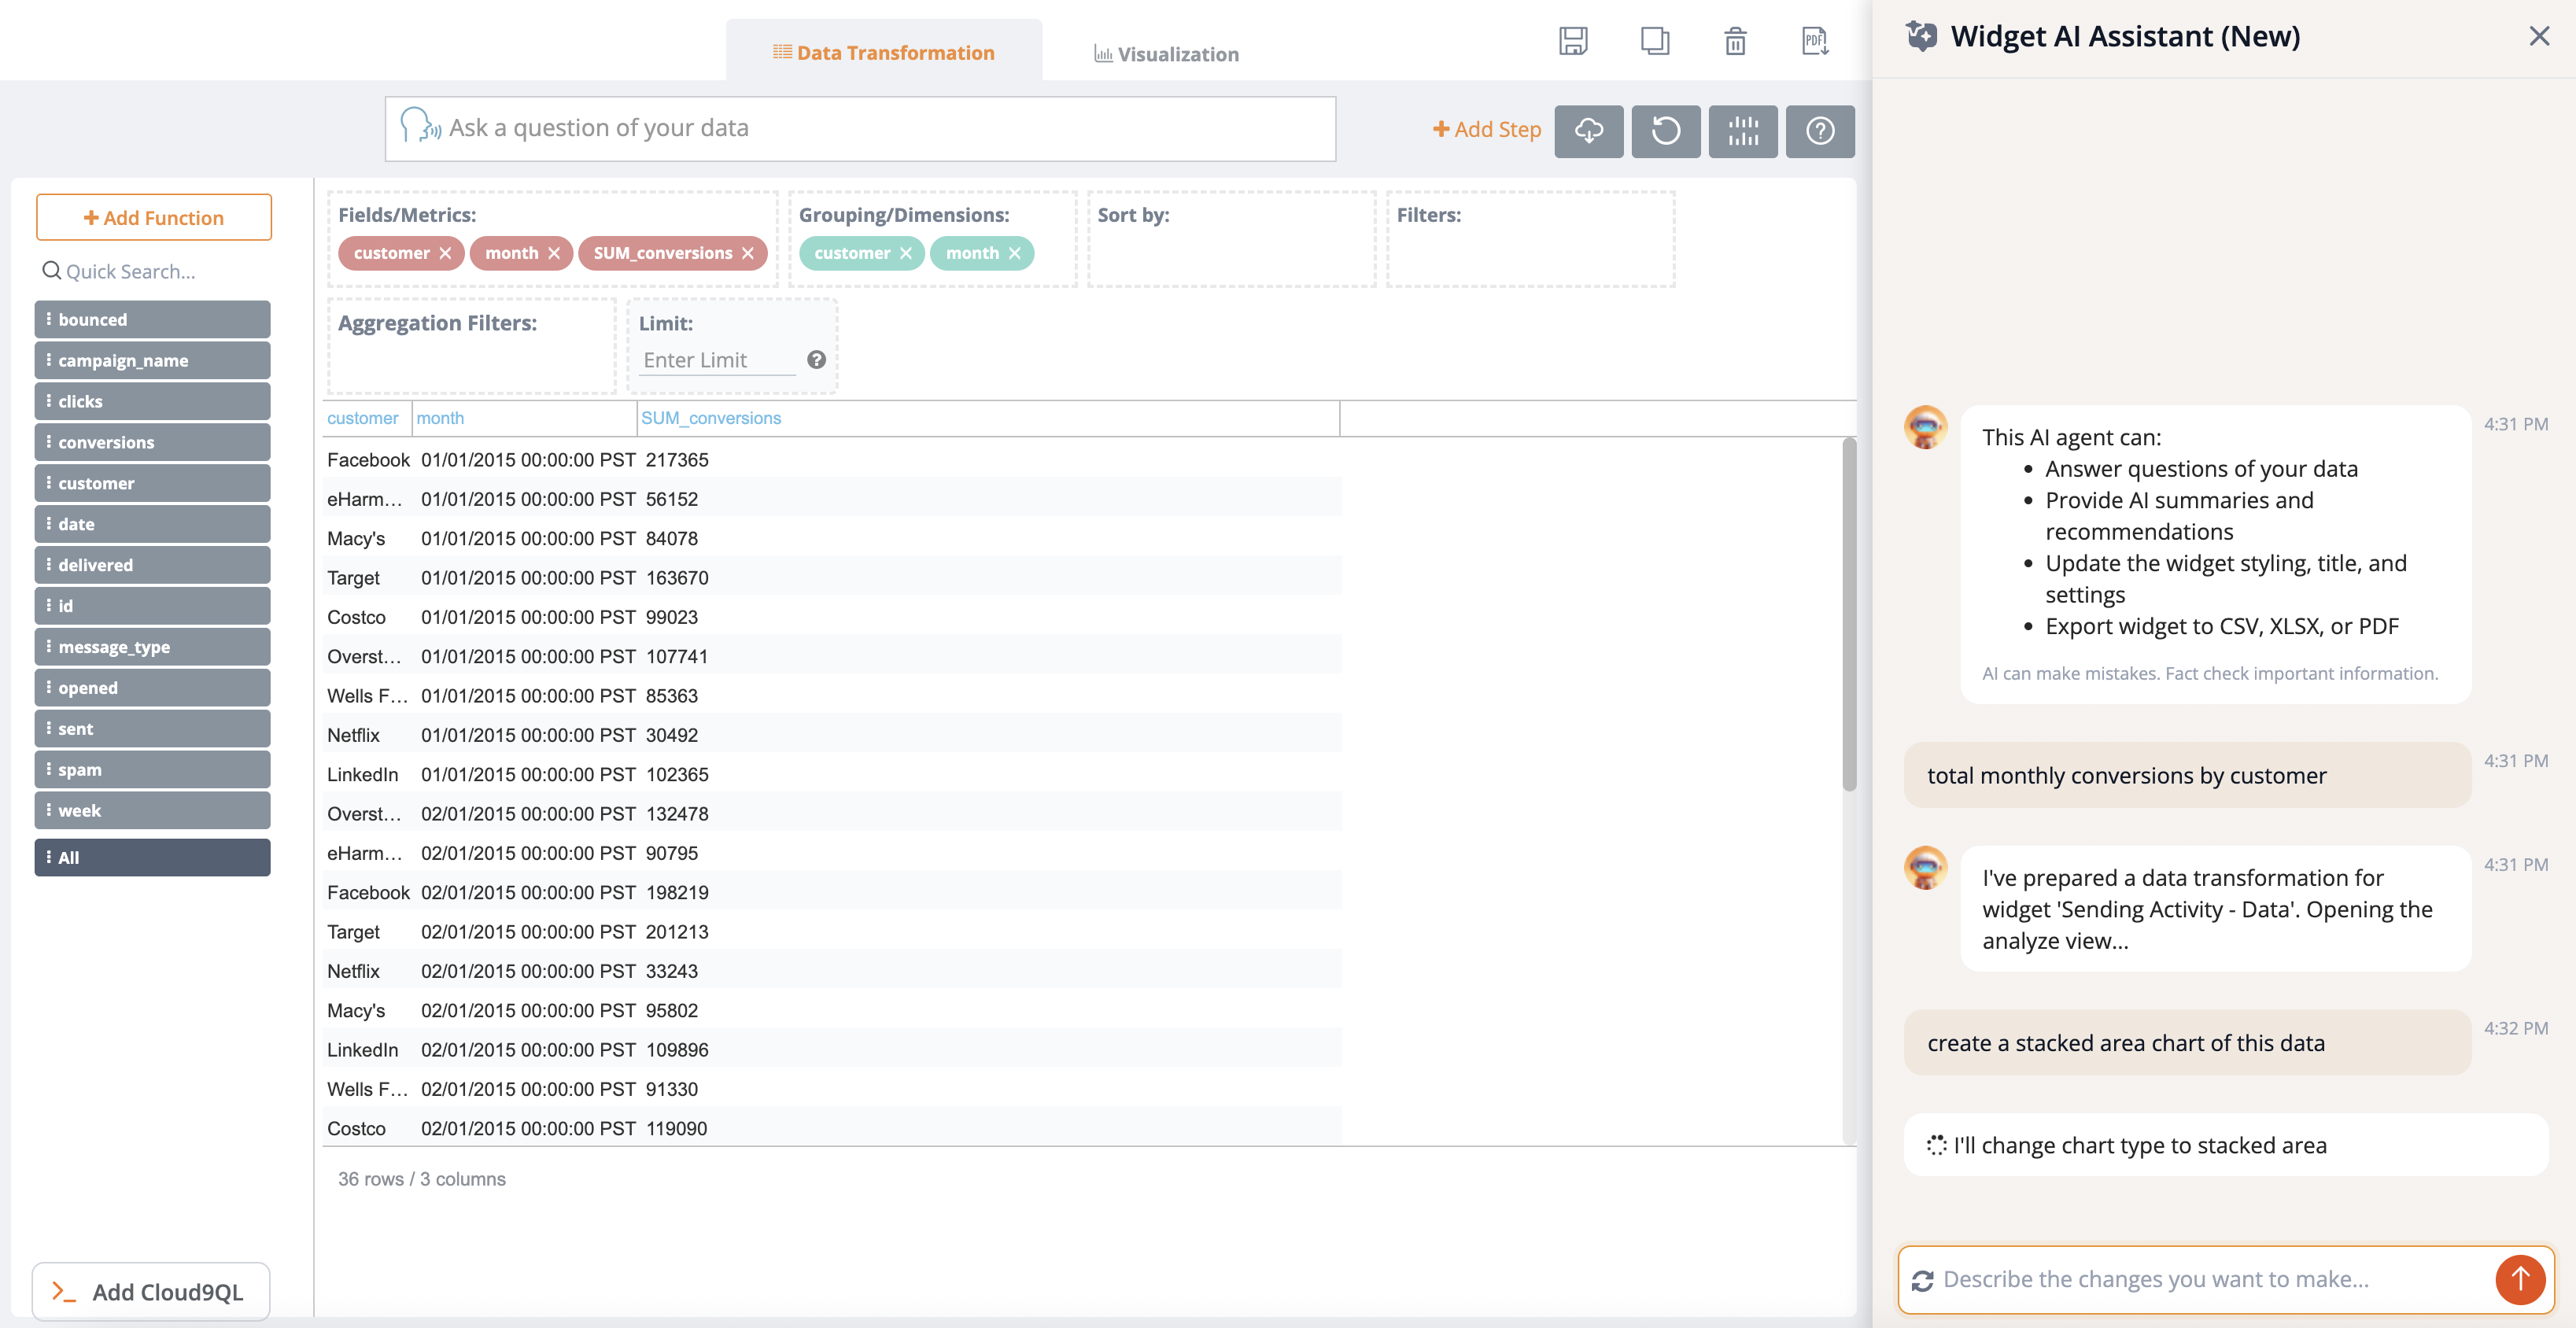Remove month from Grouping/Dimensions
The width and height of the screenshot is (2576, 1328).
pyautogui.click(x=1014, y=253)
